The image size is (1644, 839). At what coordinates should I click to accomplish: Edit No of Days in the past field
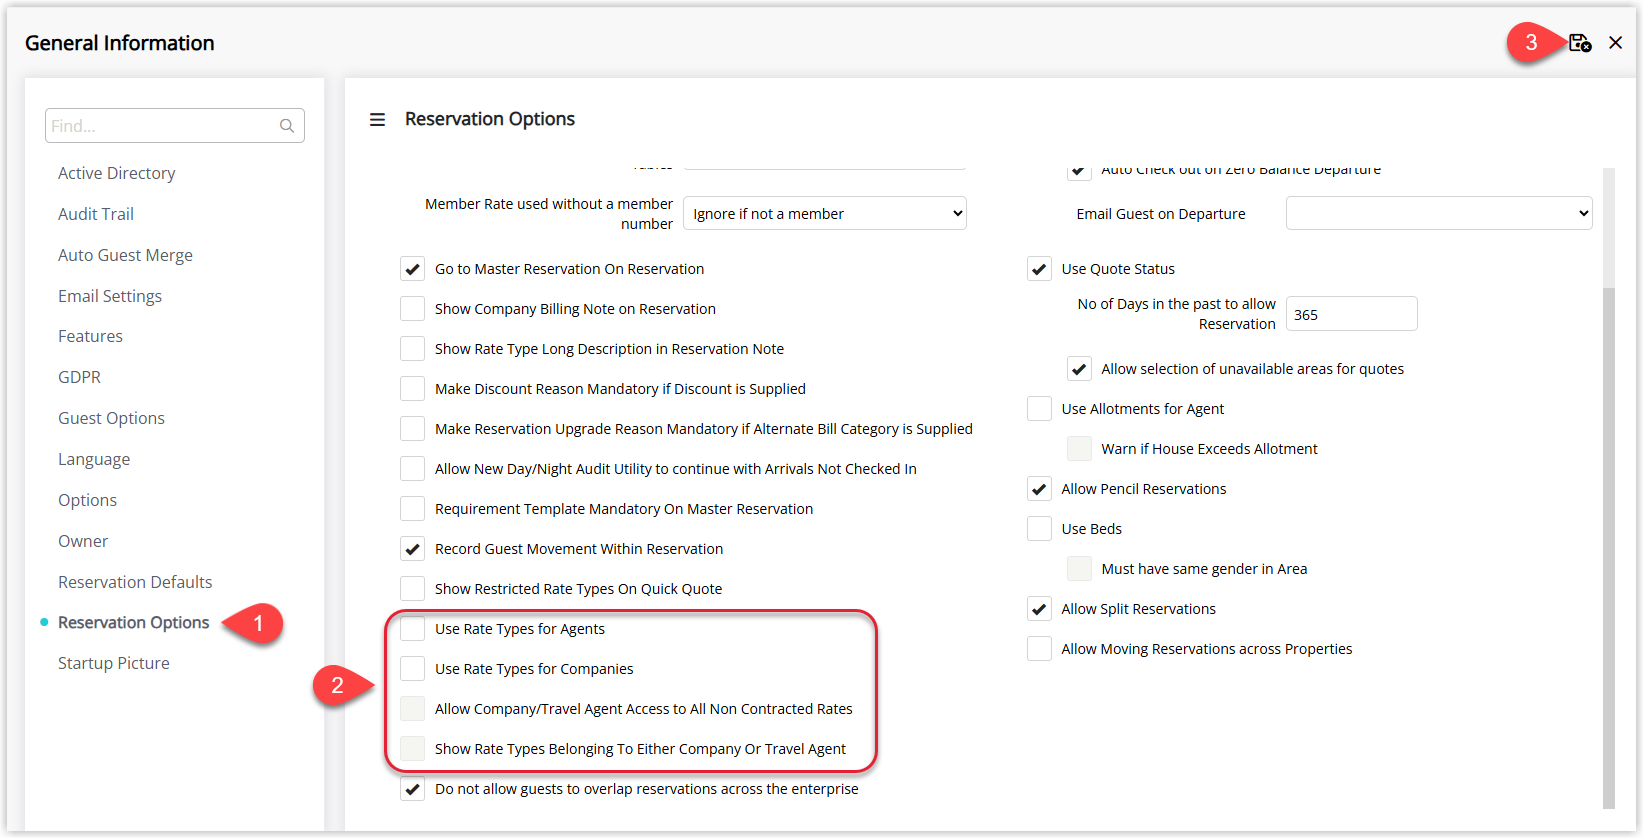[1351, 314]
